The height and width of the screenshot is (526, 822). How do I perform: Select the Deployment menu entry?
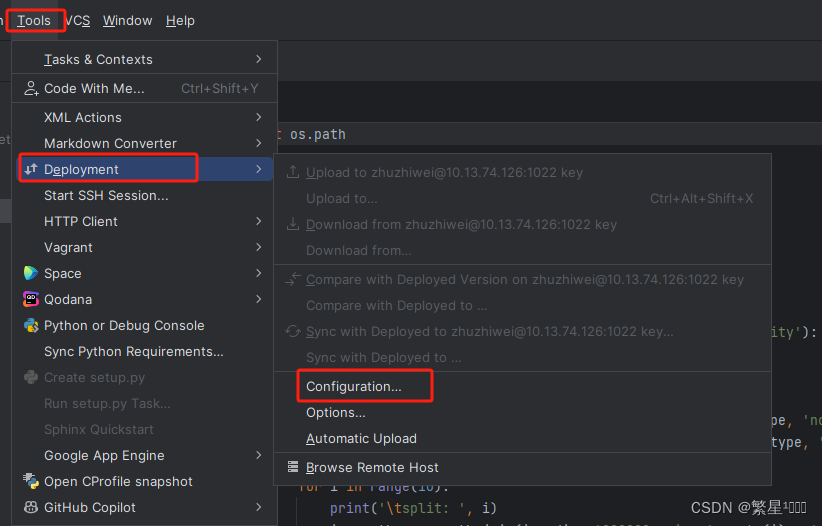click(x=143, y=169)
